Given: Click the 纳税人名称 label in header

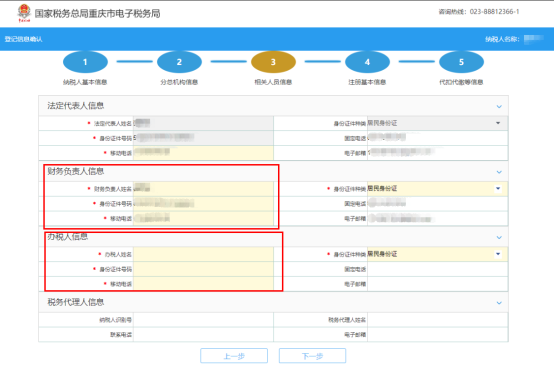Looking at the screenshot, I should tap(502, 39).
